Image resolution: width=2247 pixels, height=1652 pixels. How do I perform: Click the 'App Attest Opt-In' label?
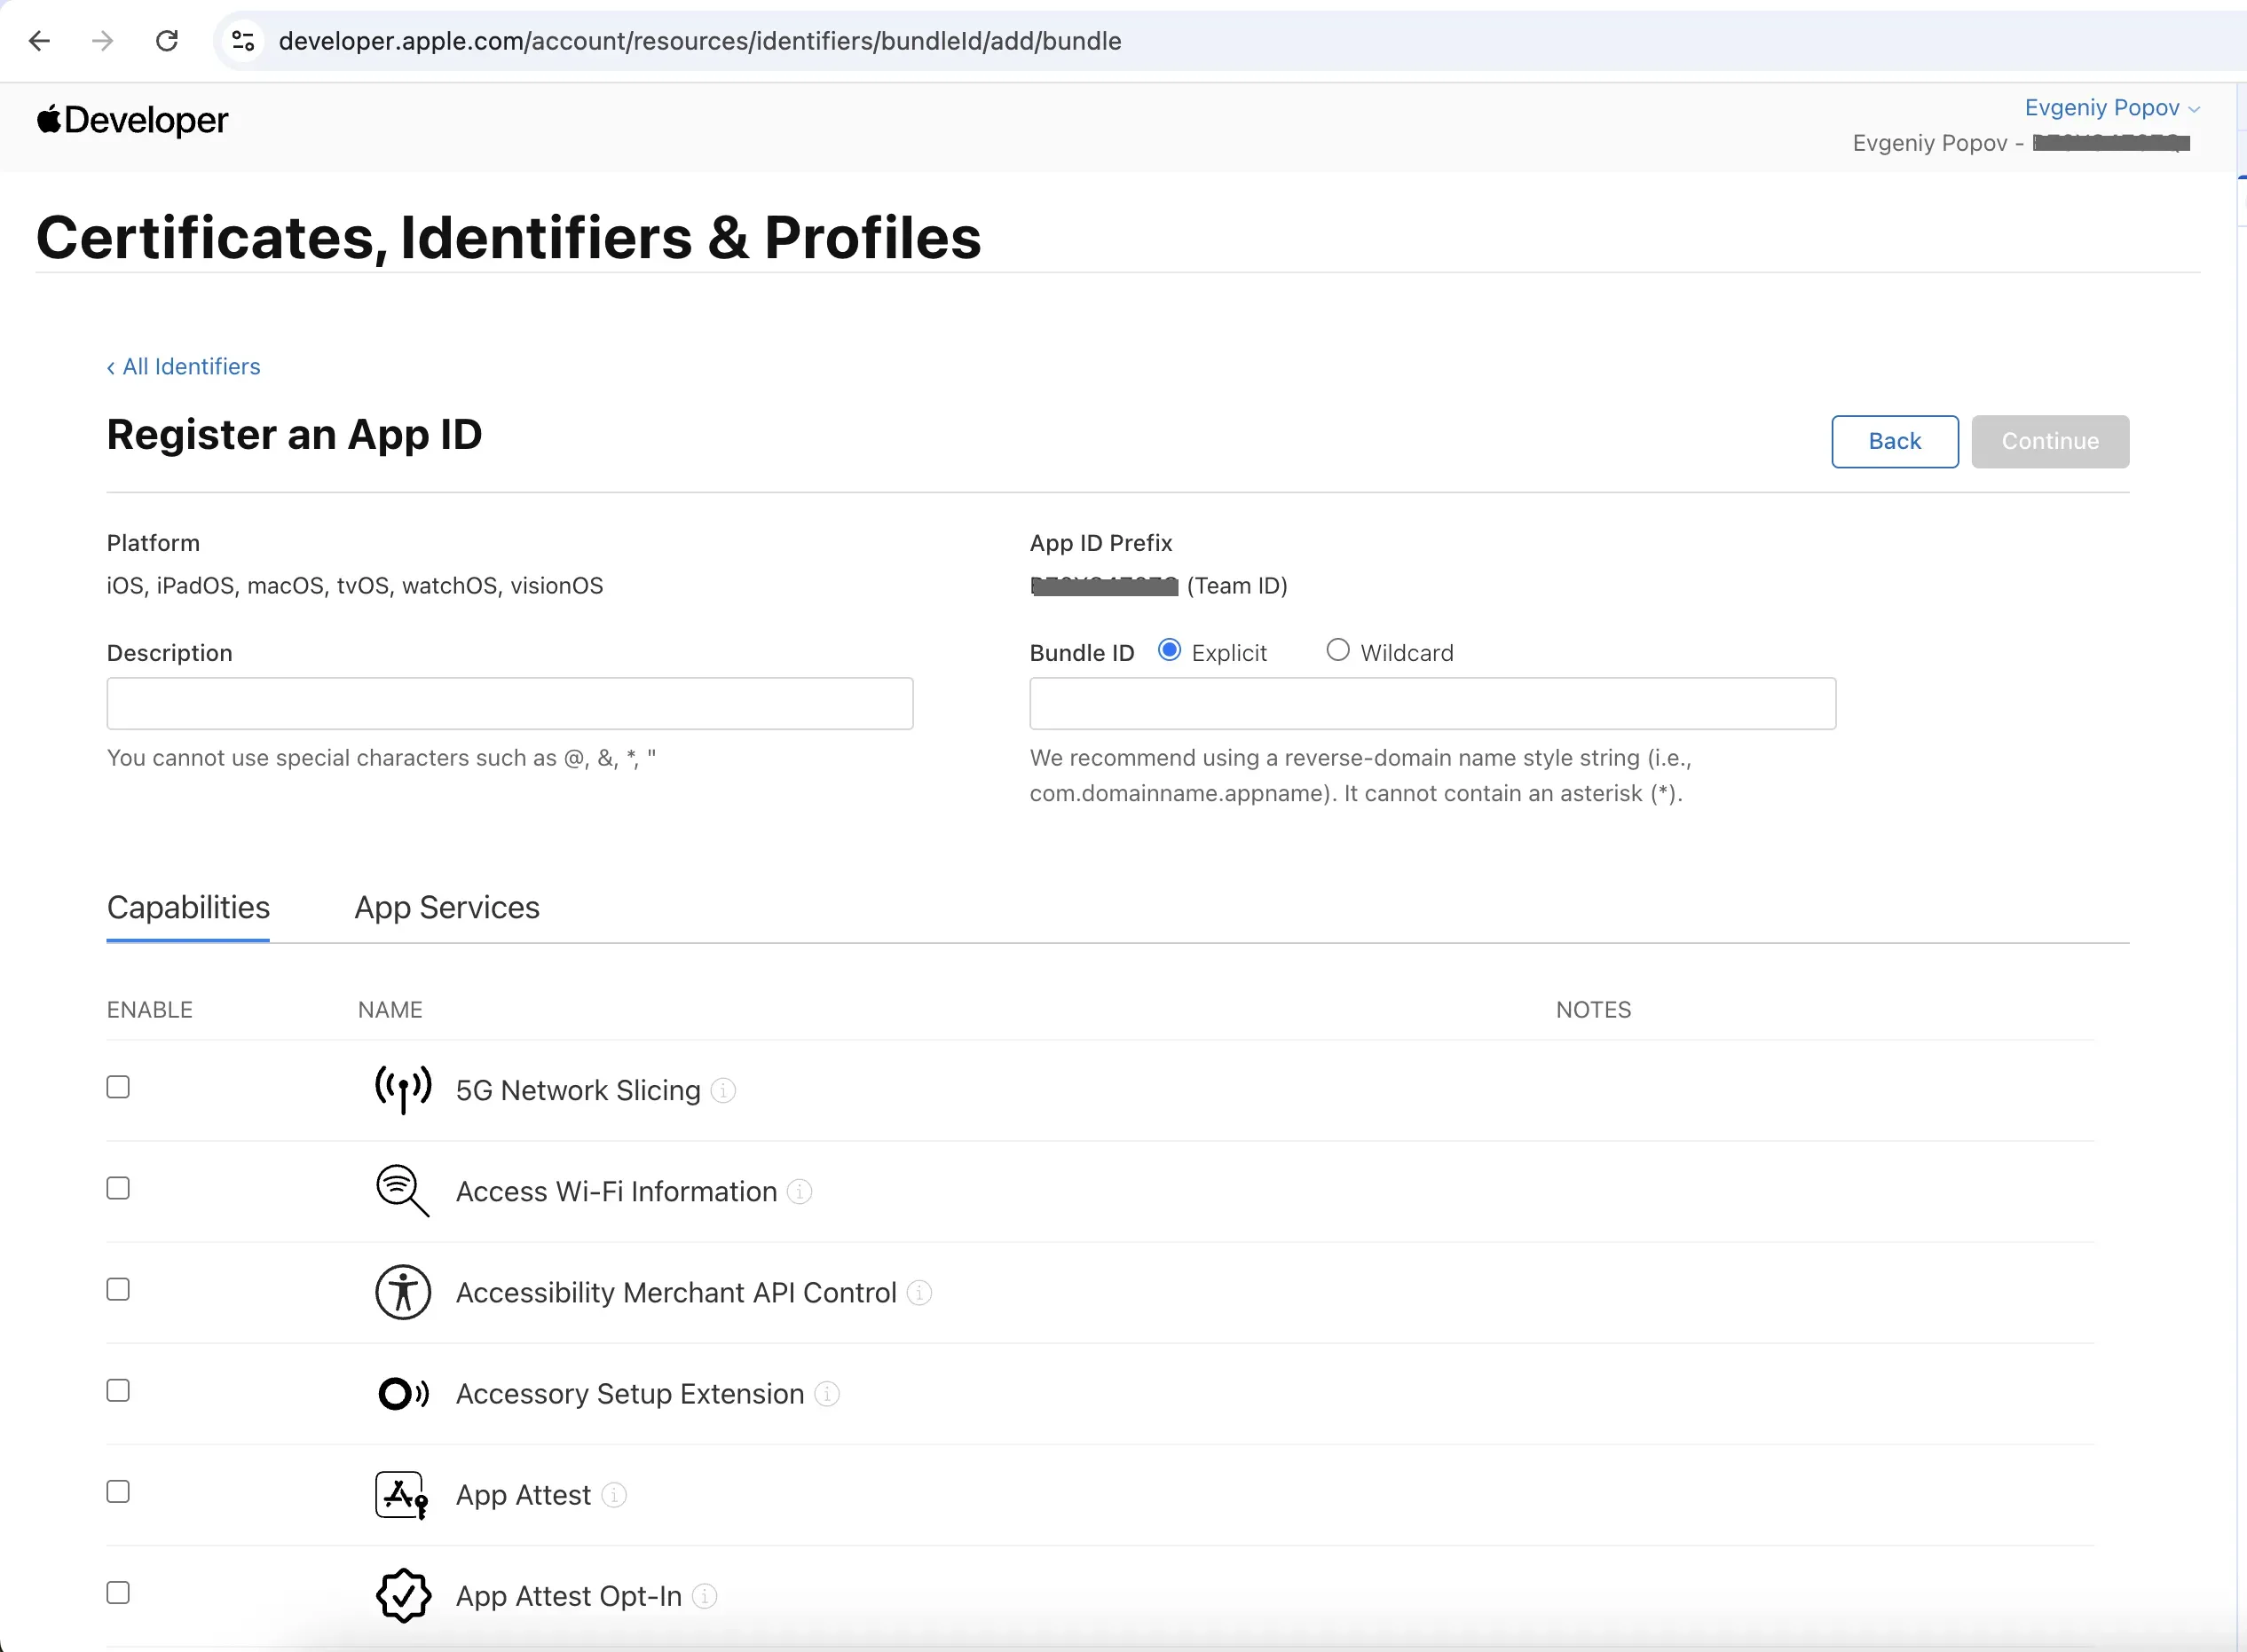pyautogui.click(x=569, y=1596)
